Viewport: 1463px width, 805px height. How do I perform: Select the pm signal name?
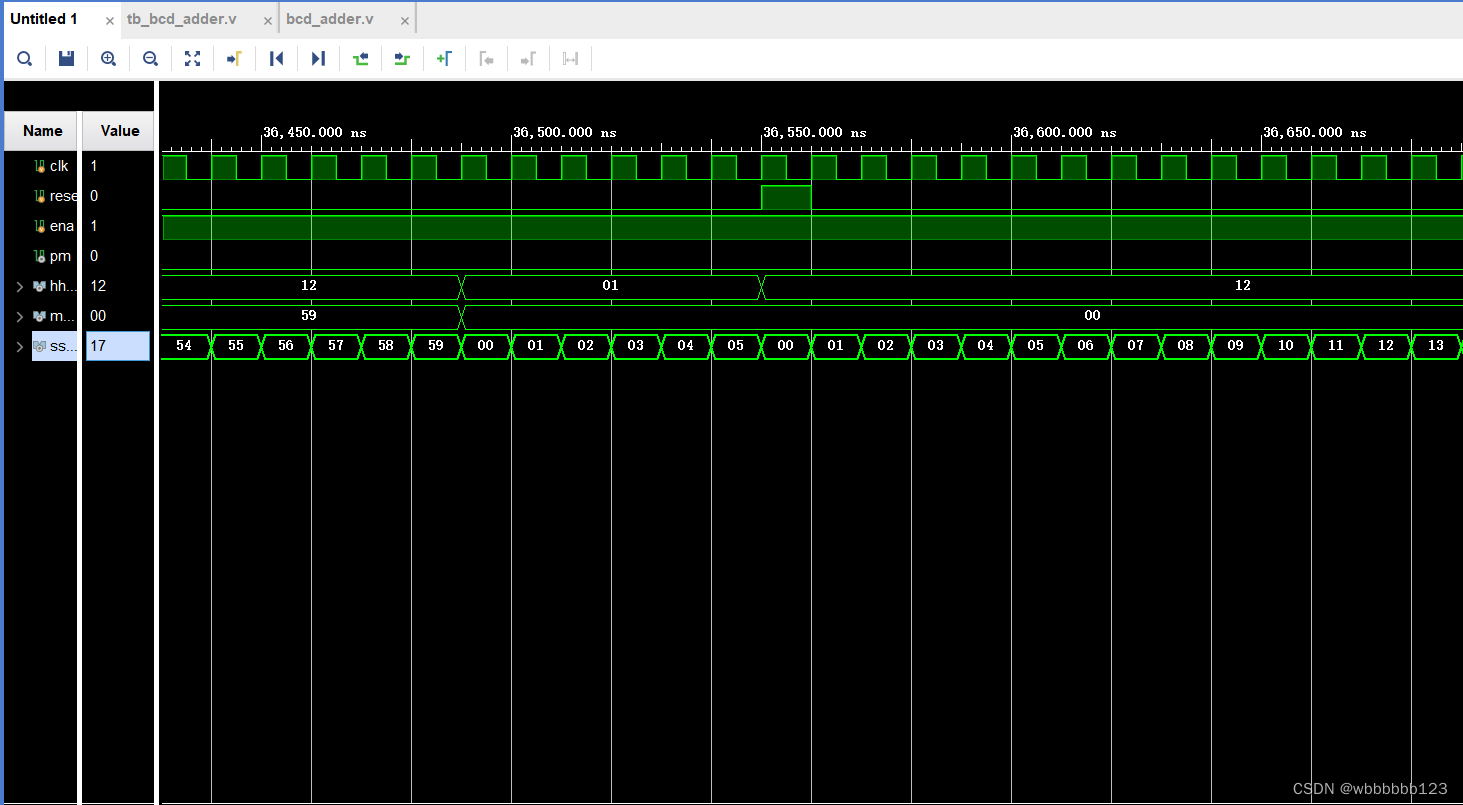pos(60,256)
